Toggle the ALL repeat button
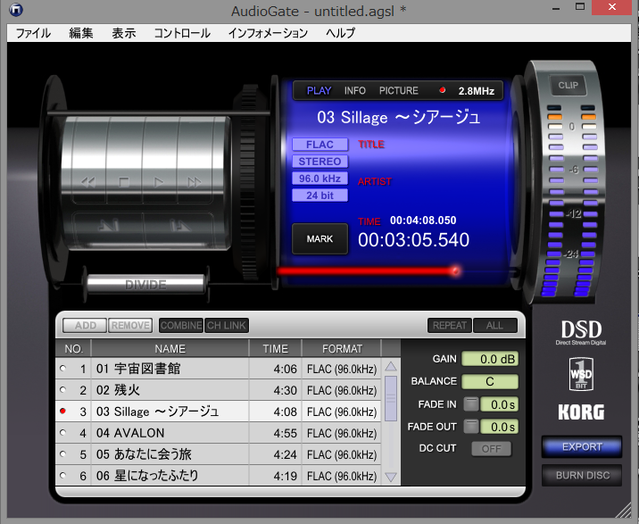The image size is (639, 524). (x=495, y=325)
